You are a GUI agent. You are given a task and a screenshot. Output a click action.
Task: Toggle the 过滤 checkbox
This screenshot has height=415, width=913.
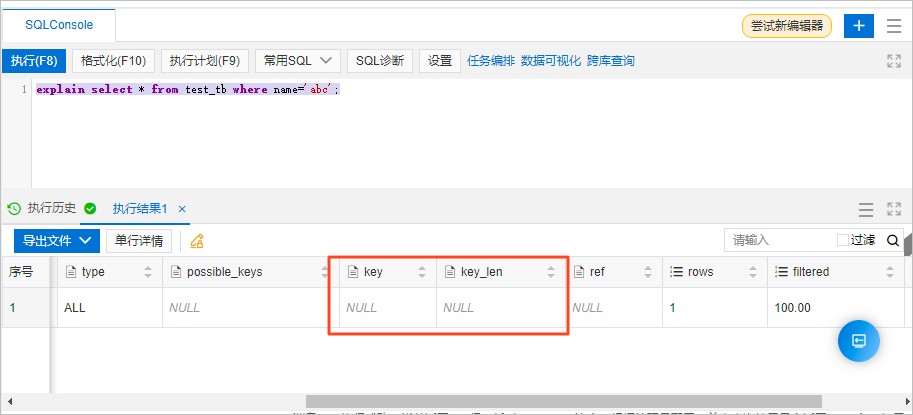[842, 240]
